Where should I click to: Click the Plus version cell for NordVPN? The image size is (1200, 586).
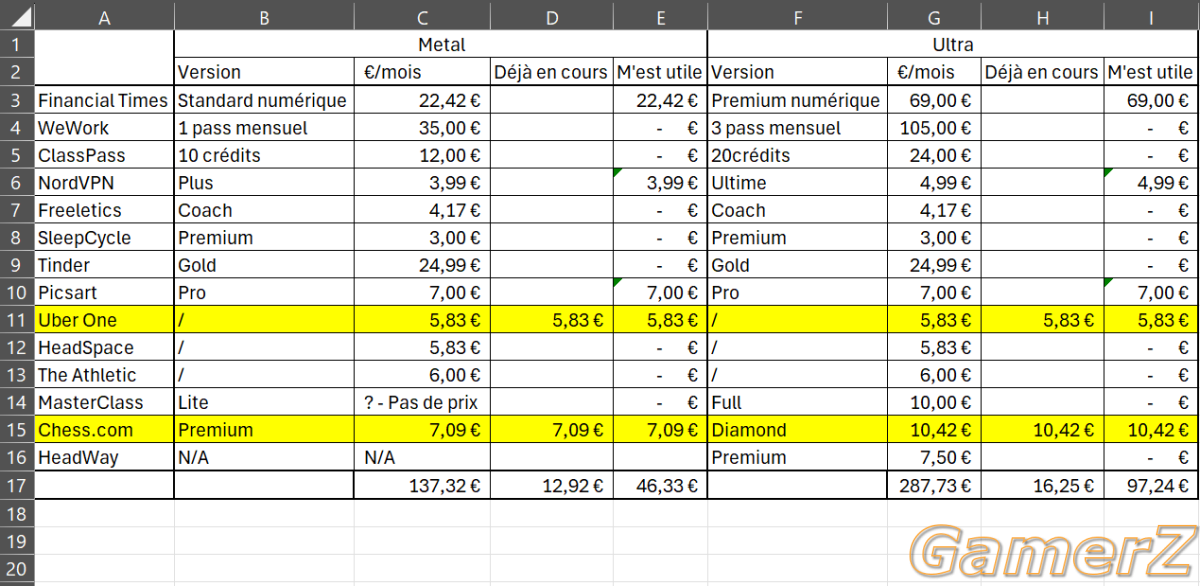[264, 183]
